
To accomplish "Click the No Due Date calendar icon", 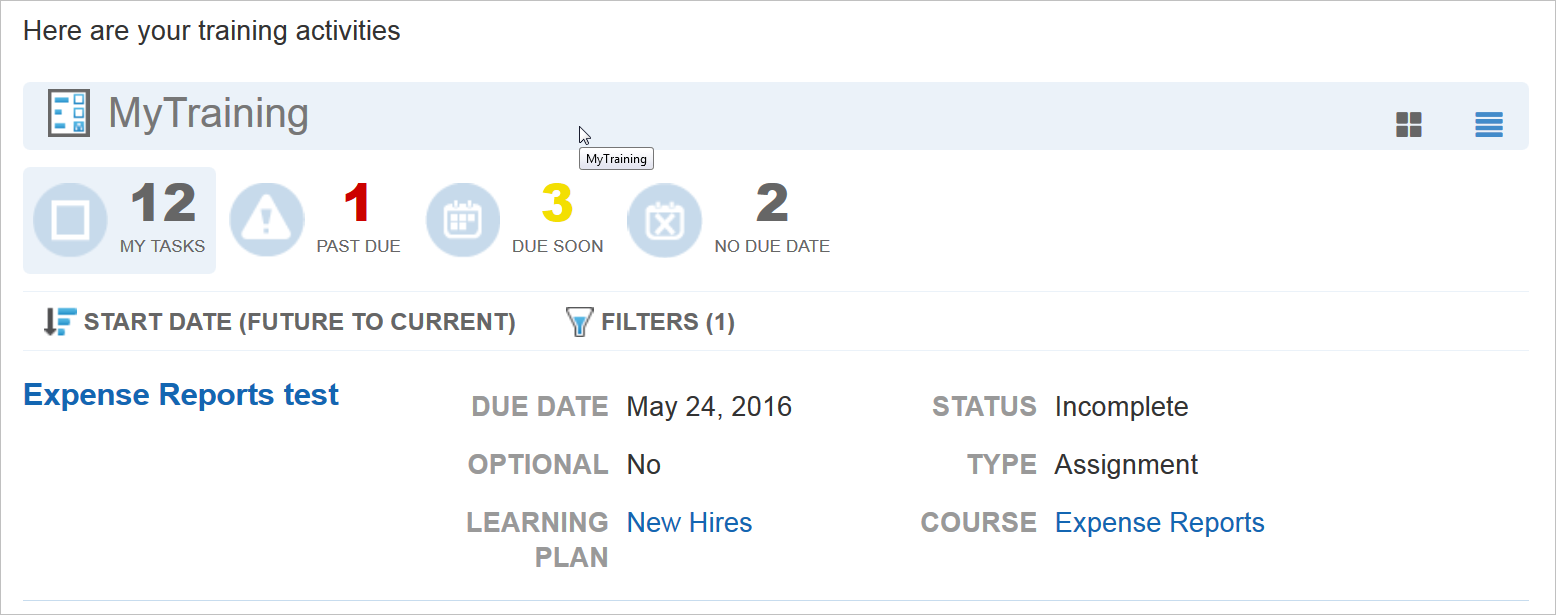I will tap(664, 220).
